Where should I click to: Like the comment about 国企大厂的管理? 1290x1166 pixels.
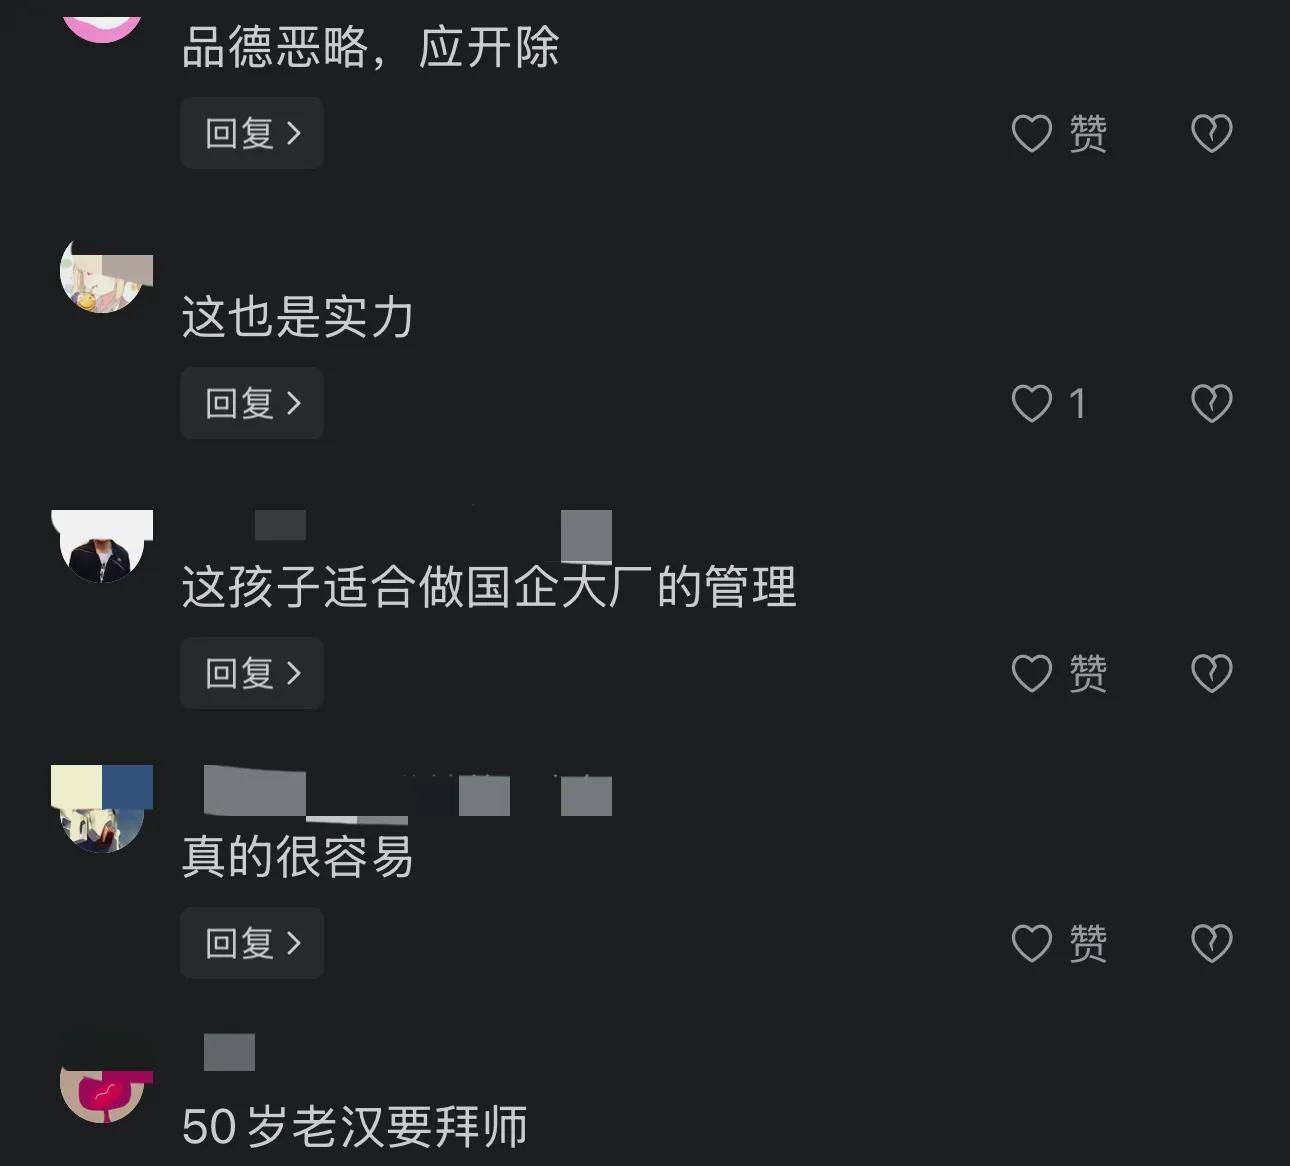coord(1058,673)
